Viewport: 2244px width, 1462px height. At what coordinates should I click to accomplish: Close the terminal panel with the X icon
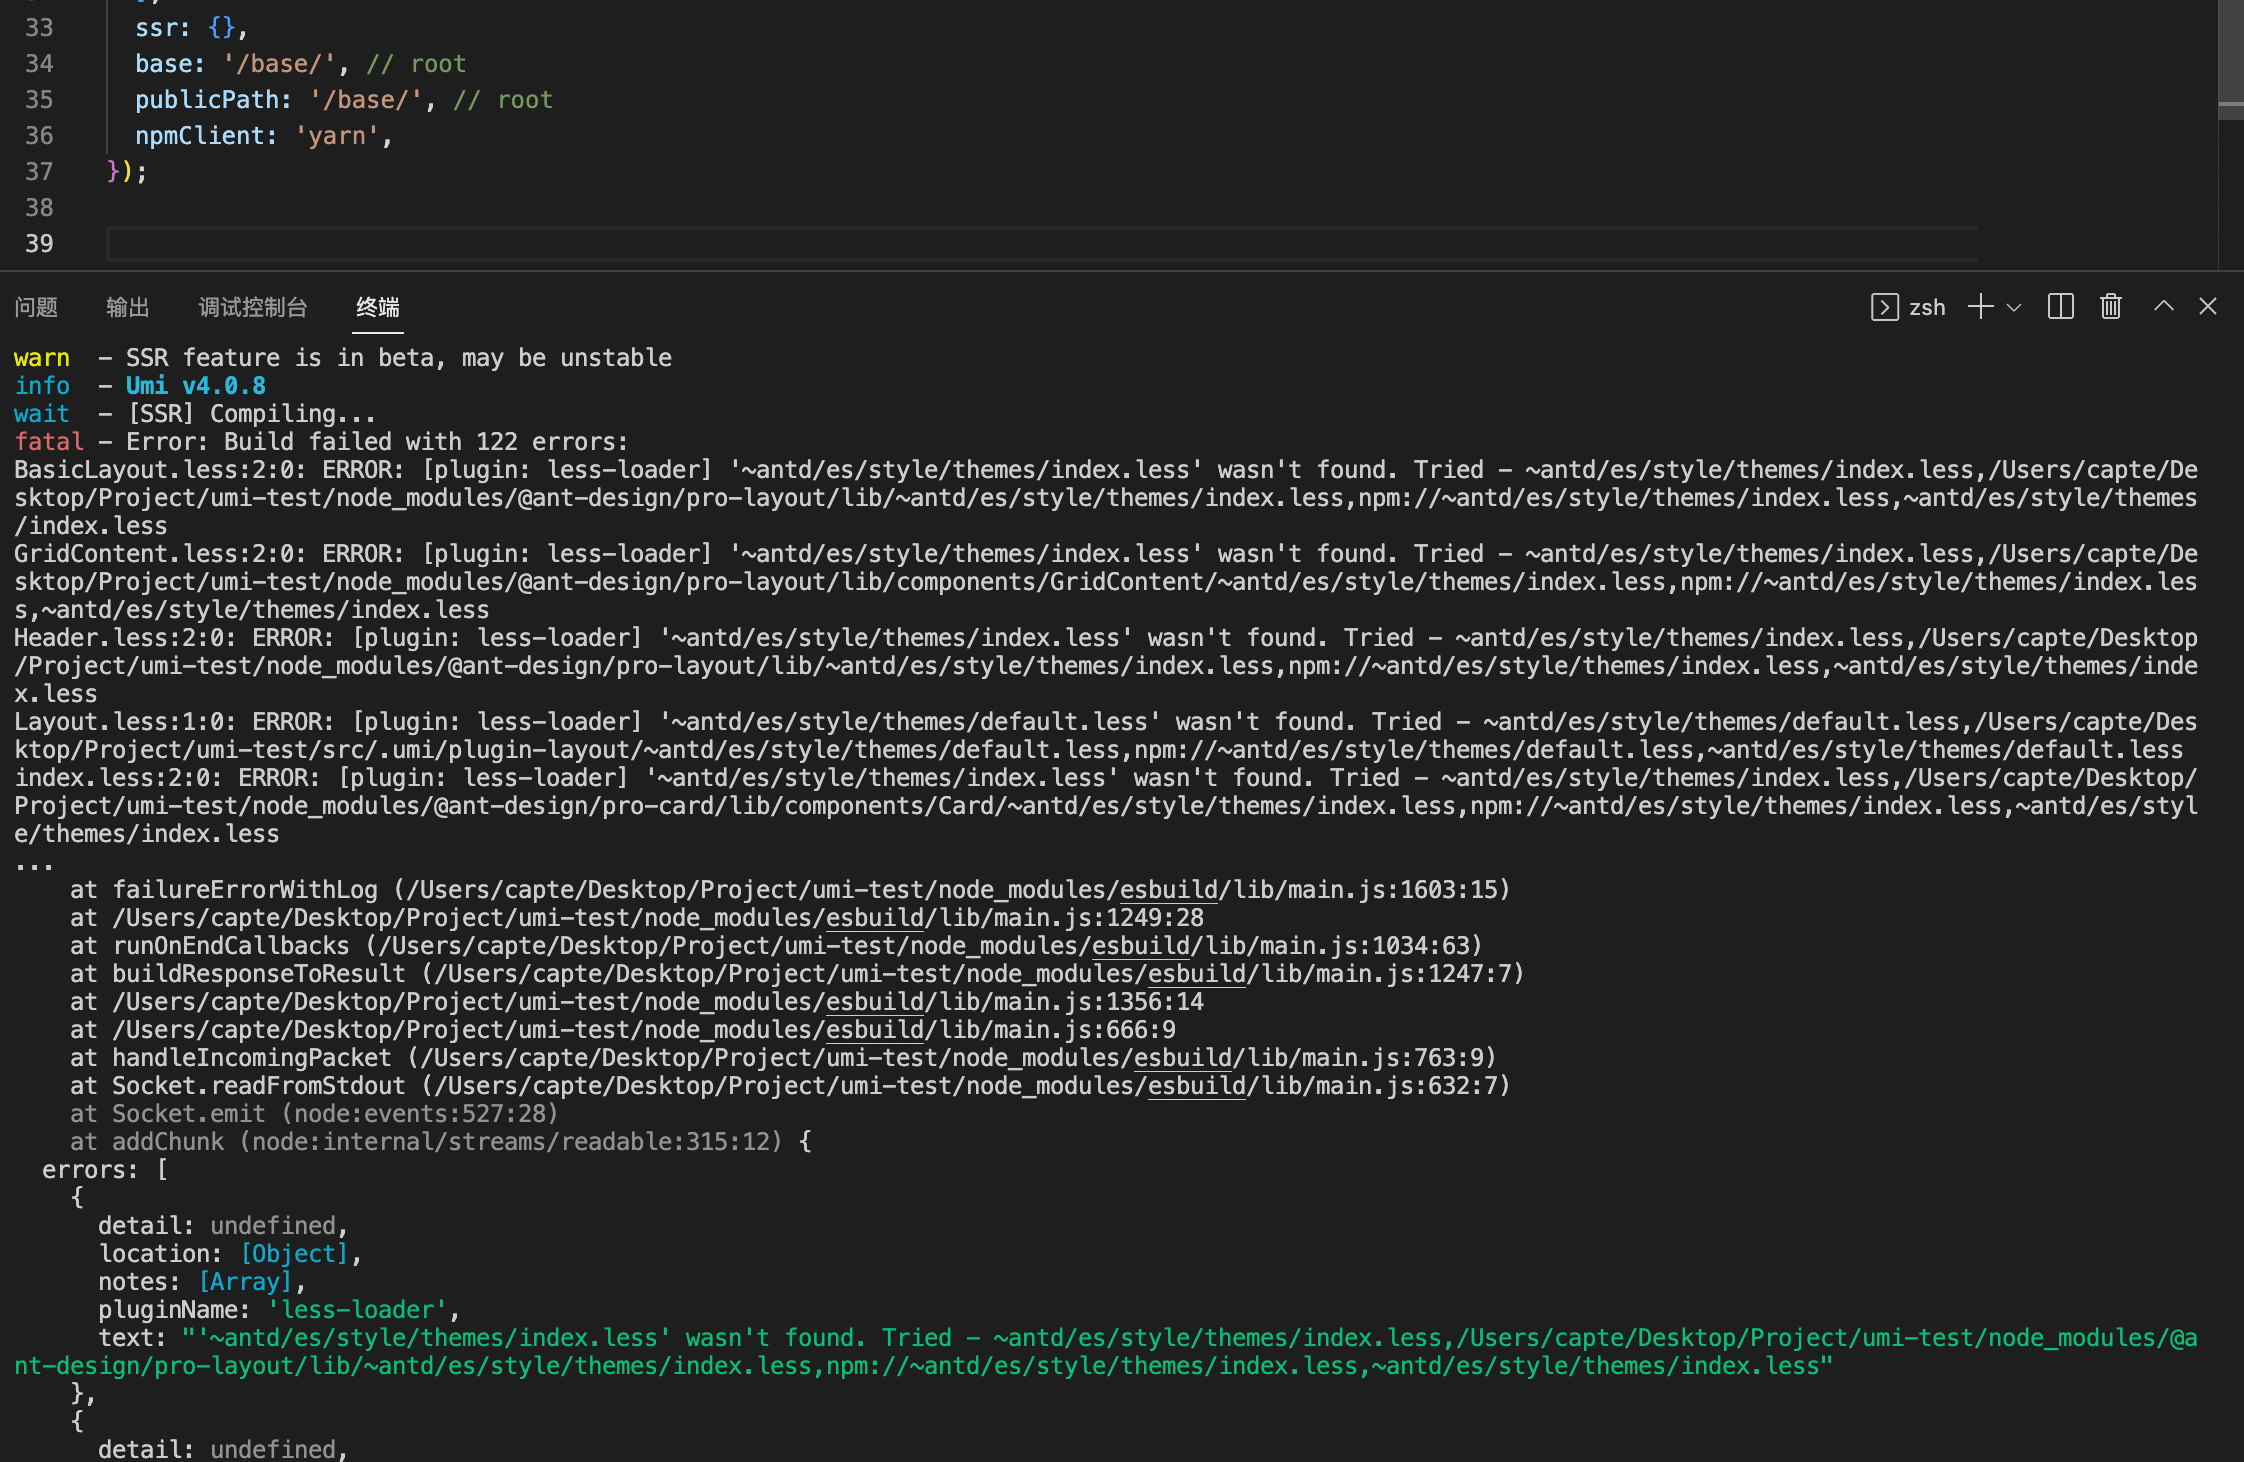click(2208, 307)
